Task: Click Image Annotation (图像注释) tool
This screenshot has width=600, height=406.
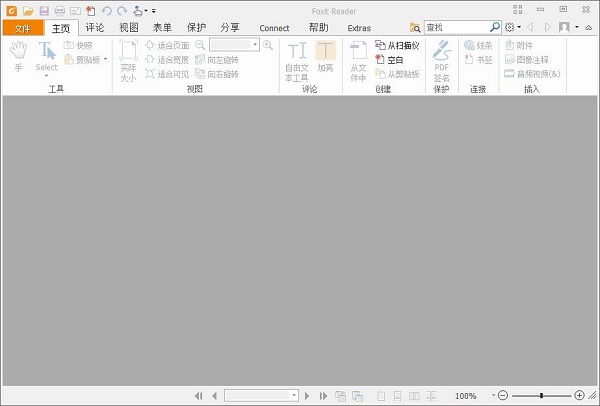Action: click(527, 60)
